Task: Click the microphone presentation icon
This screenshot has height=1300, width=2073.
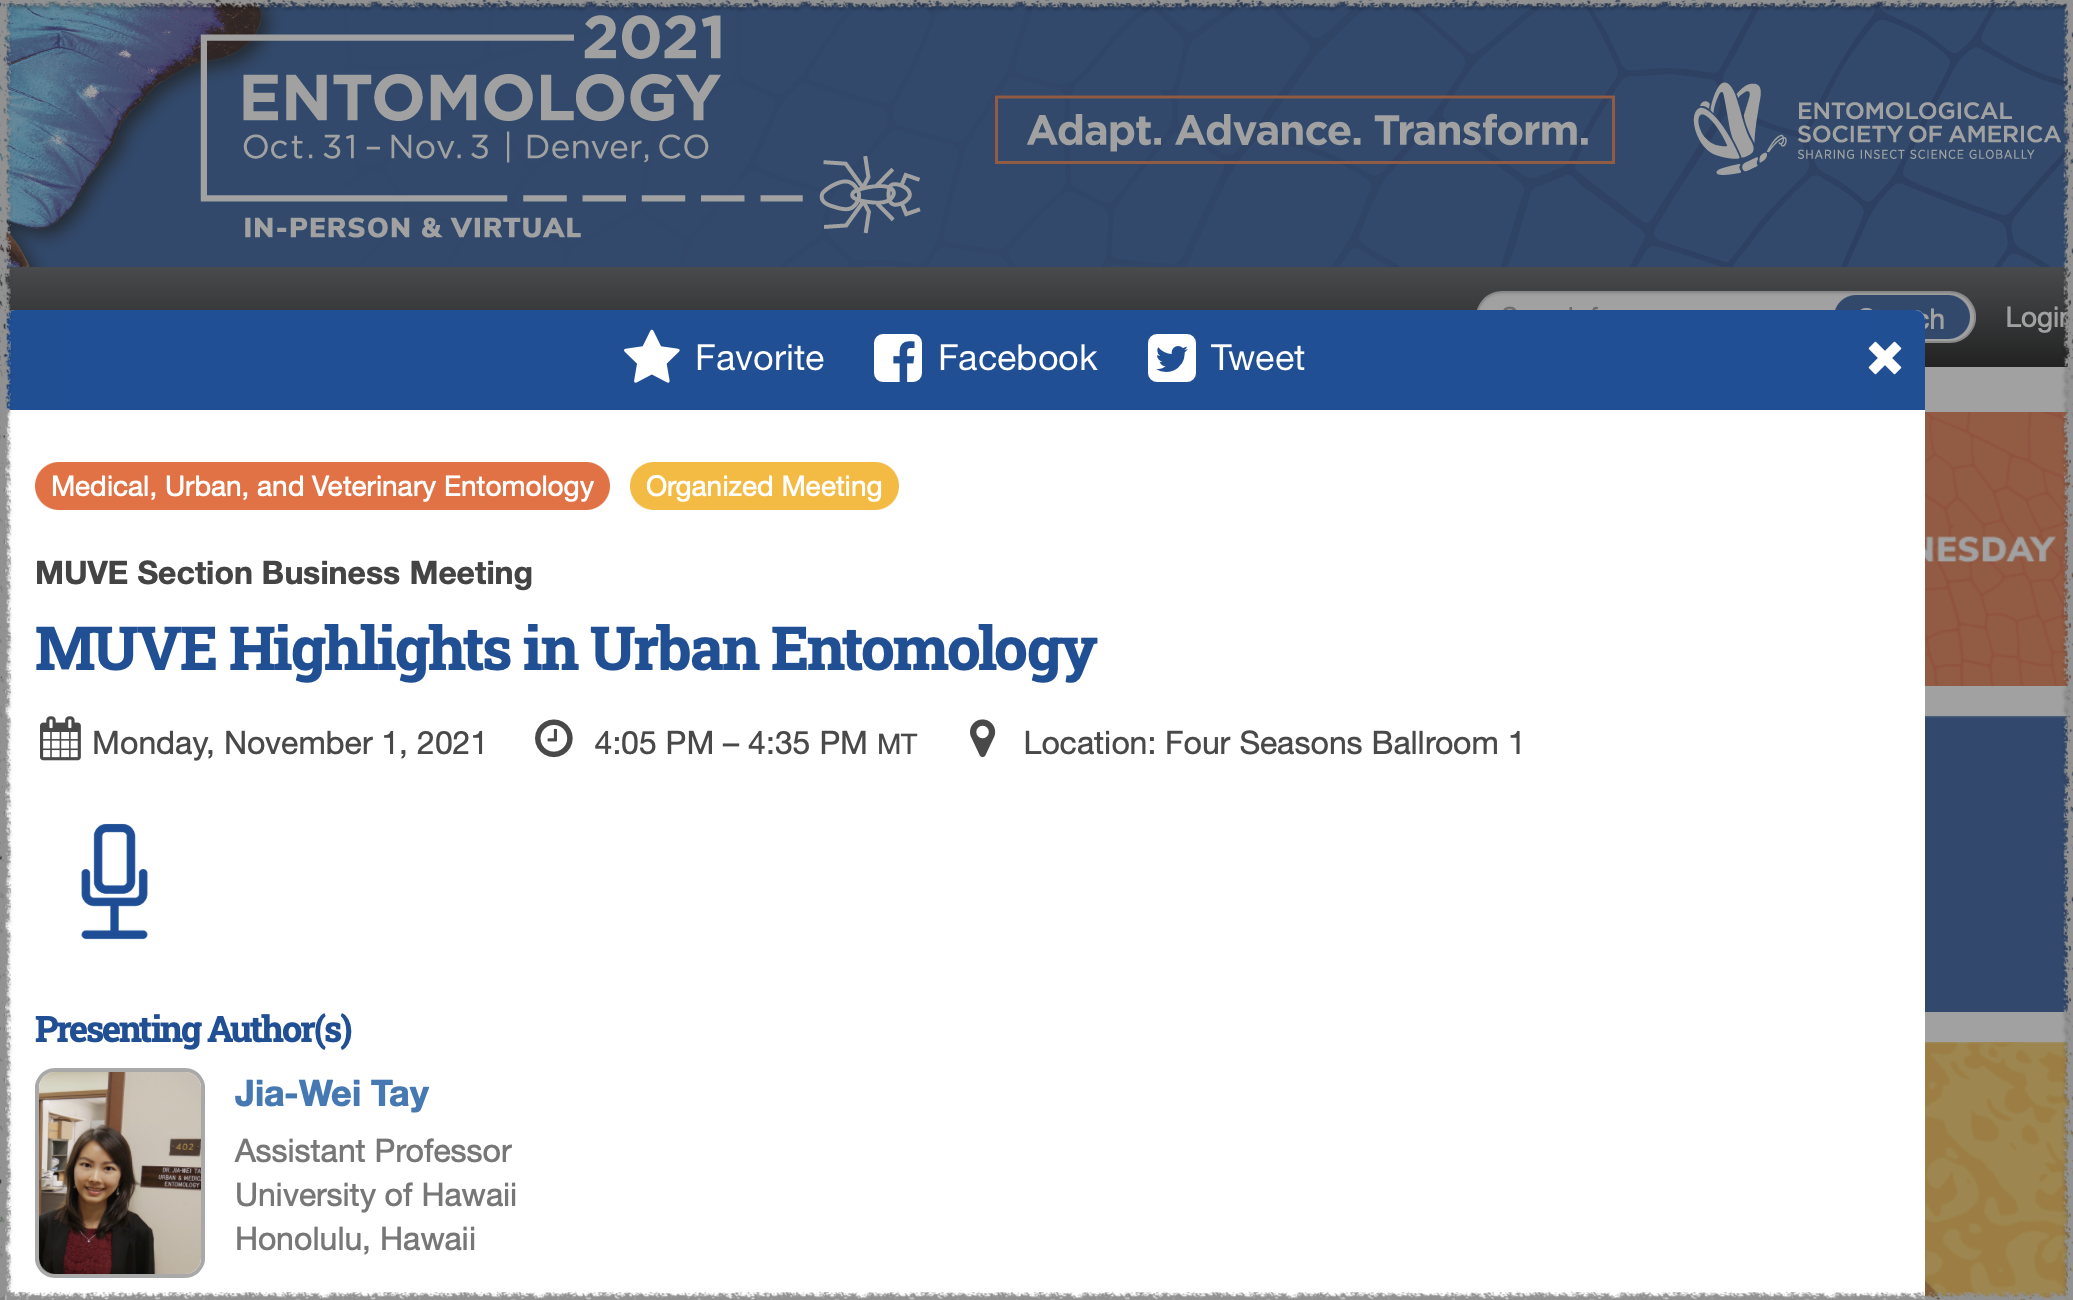Action: coord(114,881)
